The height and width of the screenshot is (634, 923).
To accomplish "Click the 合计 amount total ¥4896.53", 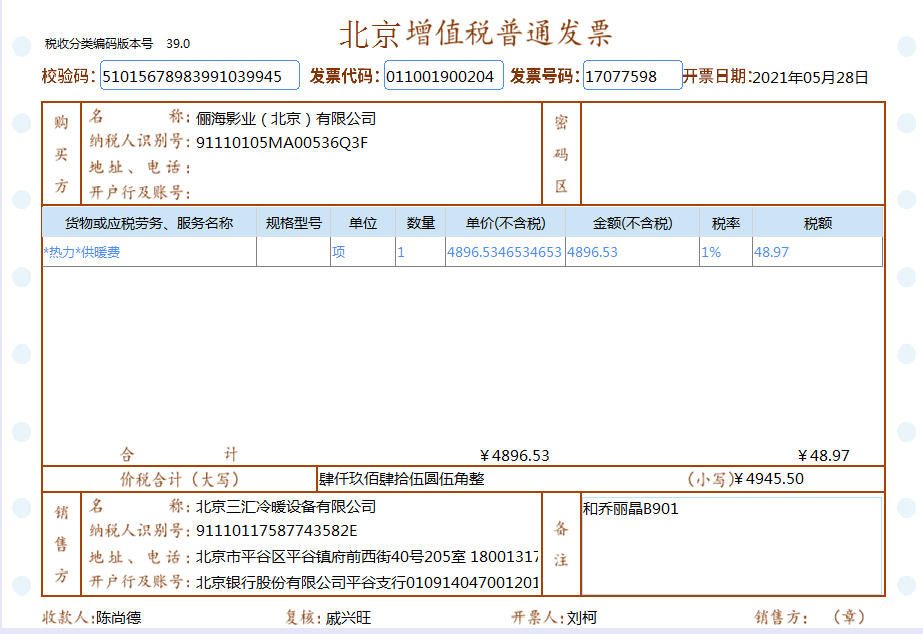I will coord(514,456).
